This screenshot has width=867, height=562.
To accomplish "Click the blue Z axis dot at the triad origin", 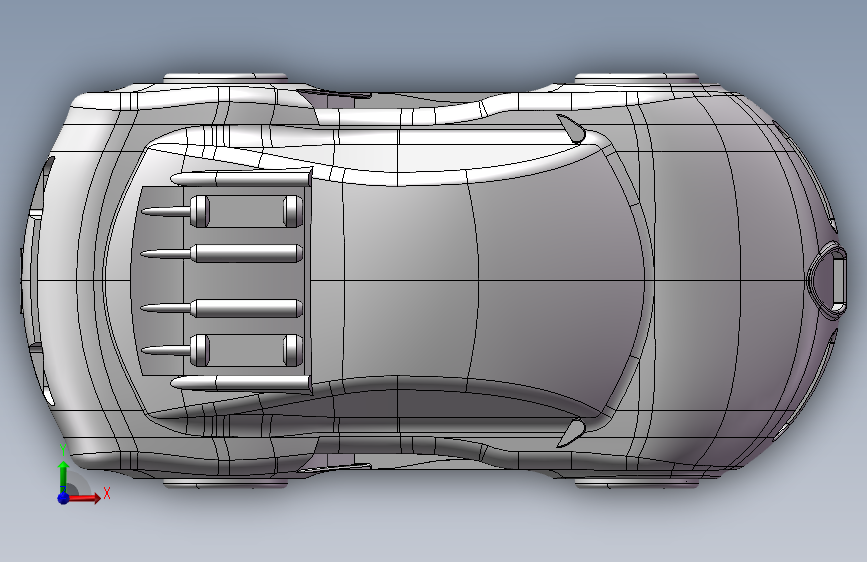I will click(x=64, y=498).
